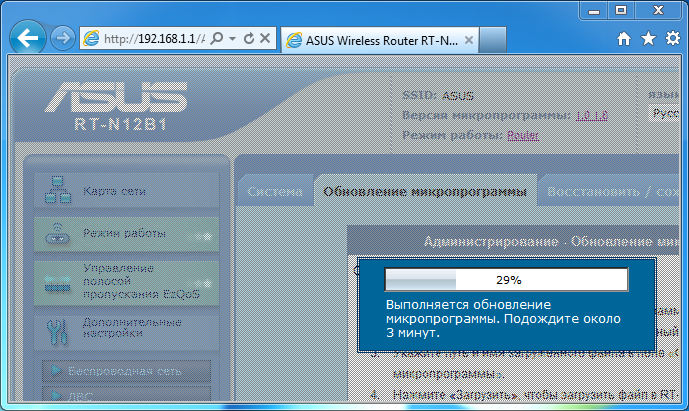Expand the Беспроводная сеть section arrow
689x411 pixels.
pos(56,370)
